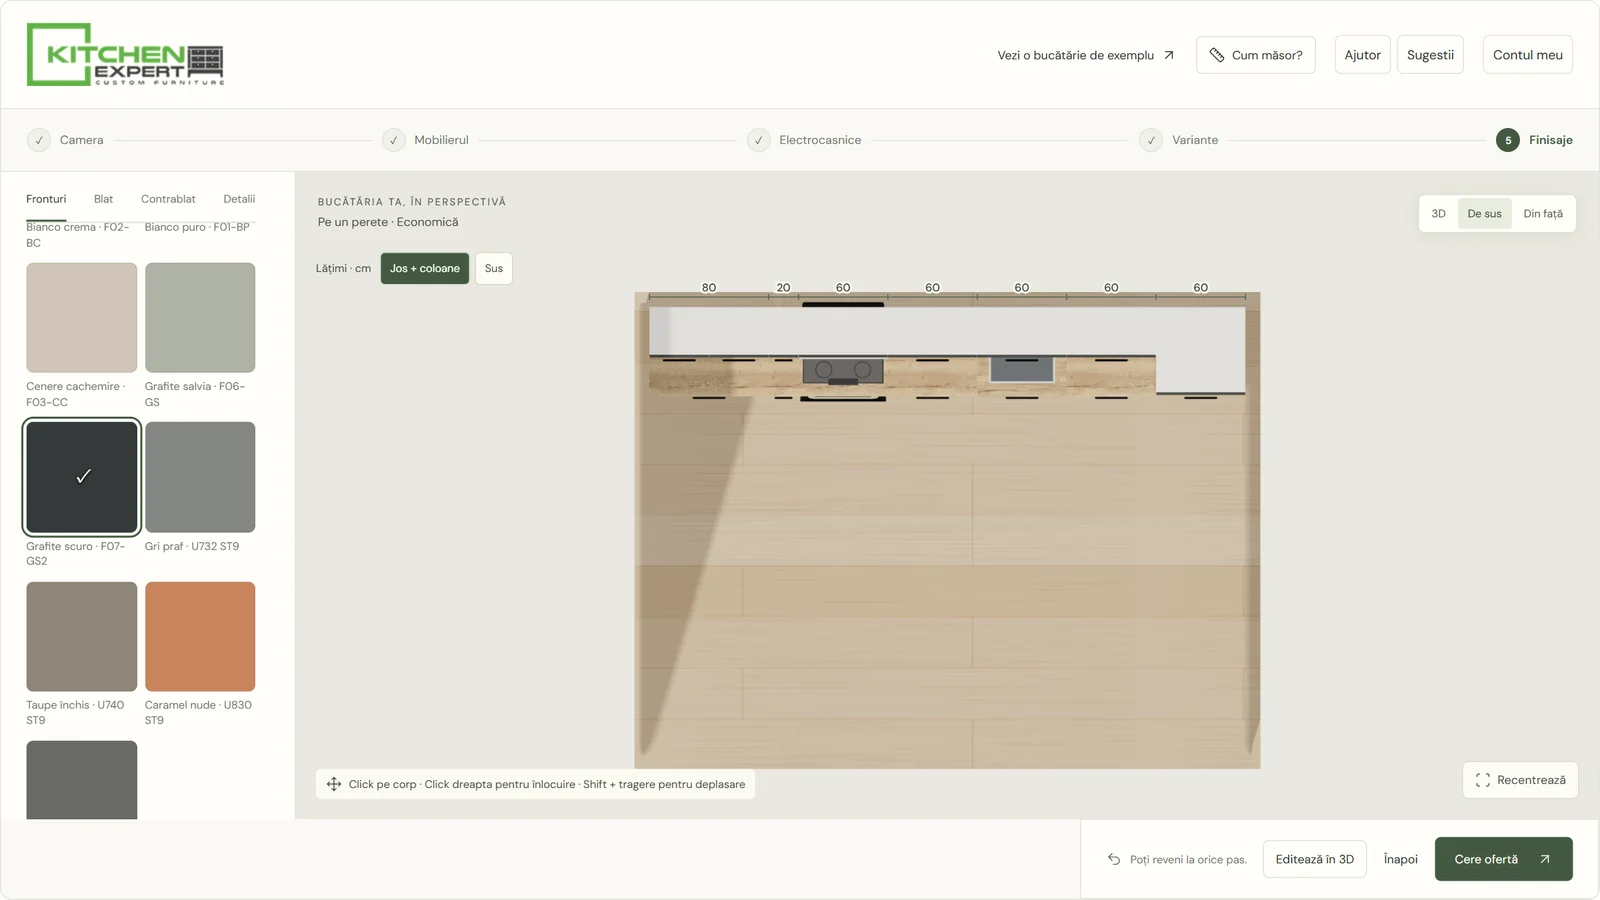Click 'Bianco puro · F01-BP' label
1600x900 pixels.
tap(197, 227)
